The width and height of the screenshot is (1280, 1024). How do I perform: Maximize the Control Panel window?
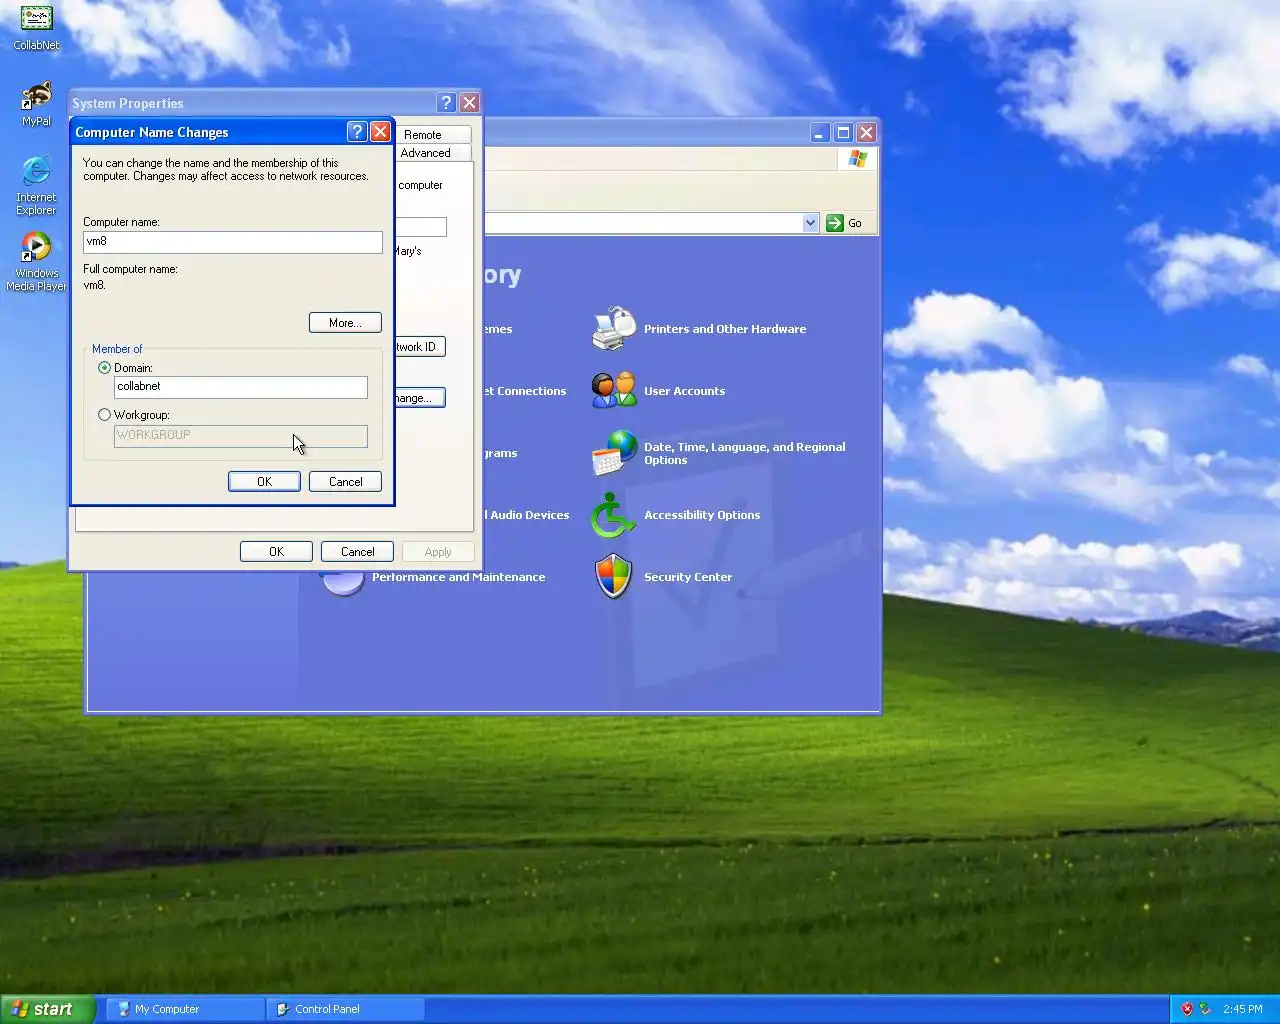tap(843, 132)
